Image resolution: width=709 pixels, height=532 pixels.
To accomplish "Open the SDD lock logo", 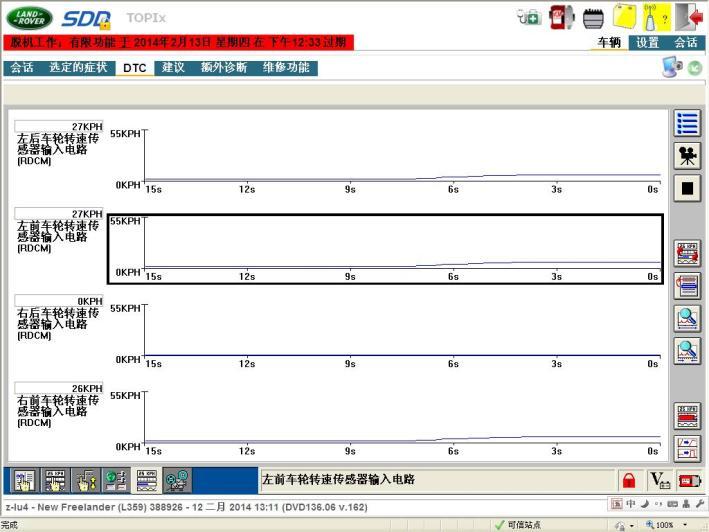I will tap(86, 19).
